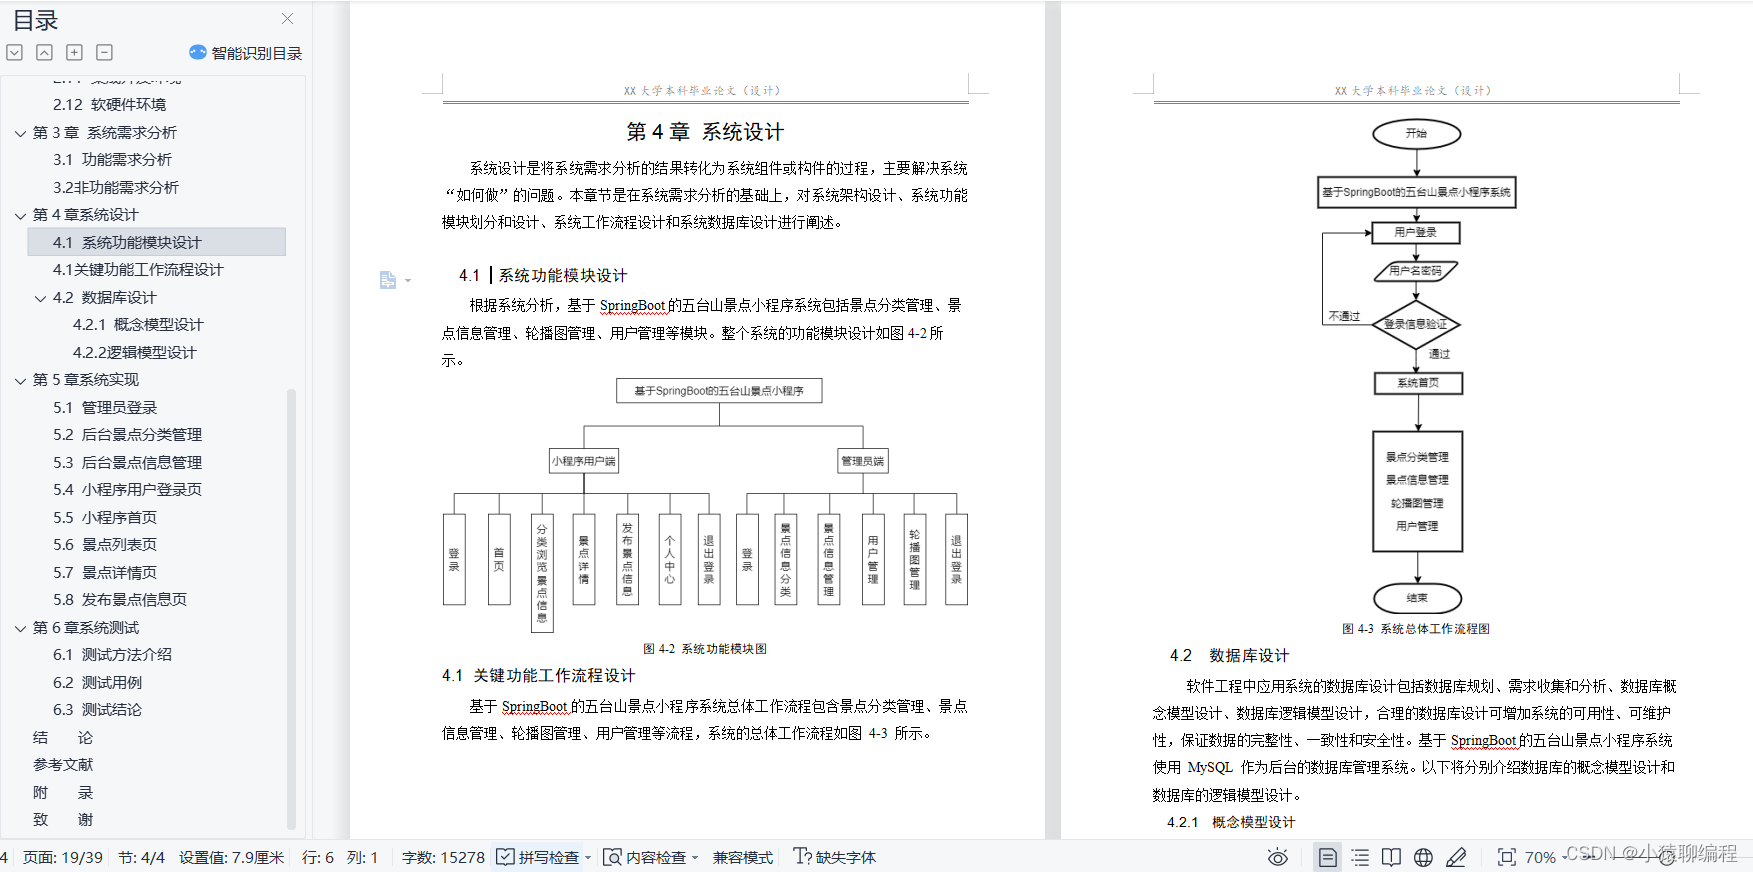Image resolution: width=1753 pixels, height=872 pixels.
Task: Go to 3.2非功能需求分析 in outline
Action: [x=116, y=188]
